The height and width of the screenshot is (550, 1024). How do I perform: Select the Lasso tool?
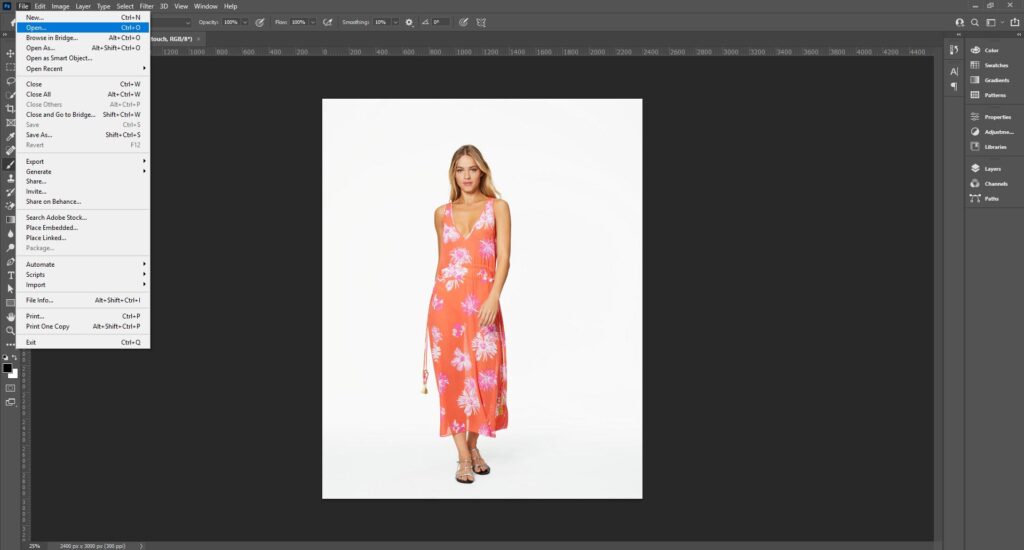pos(10,81)
